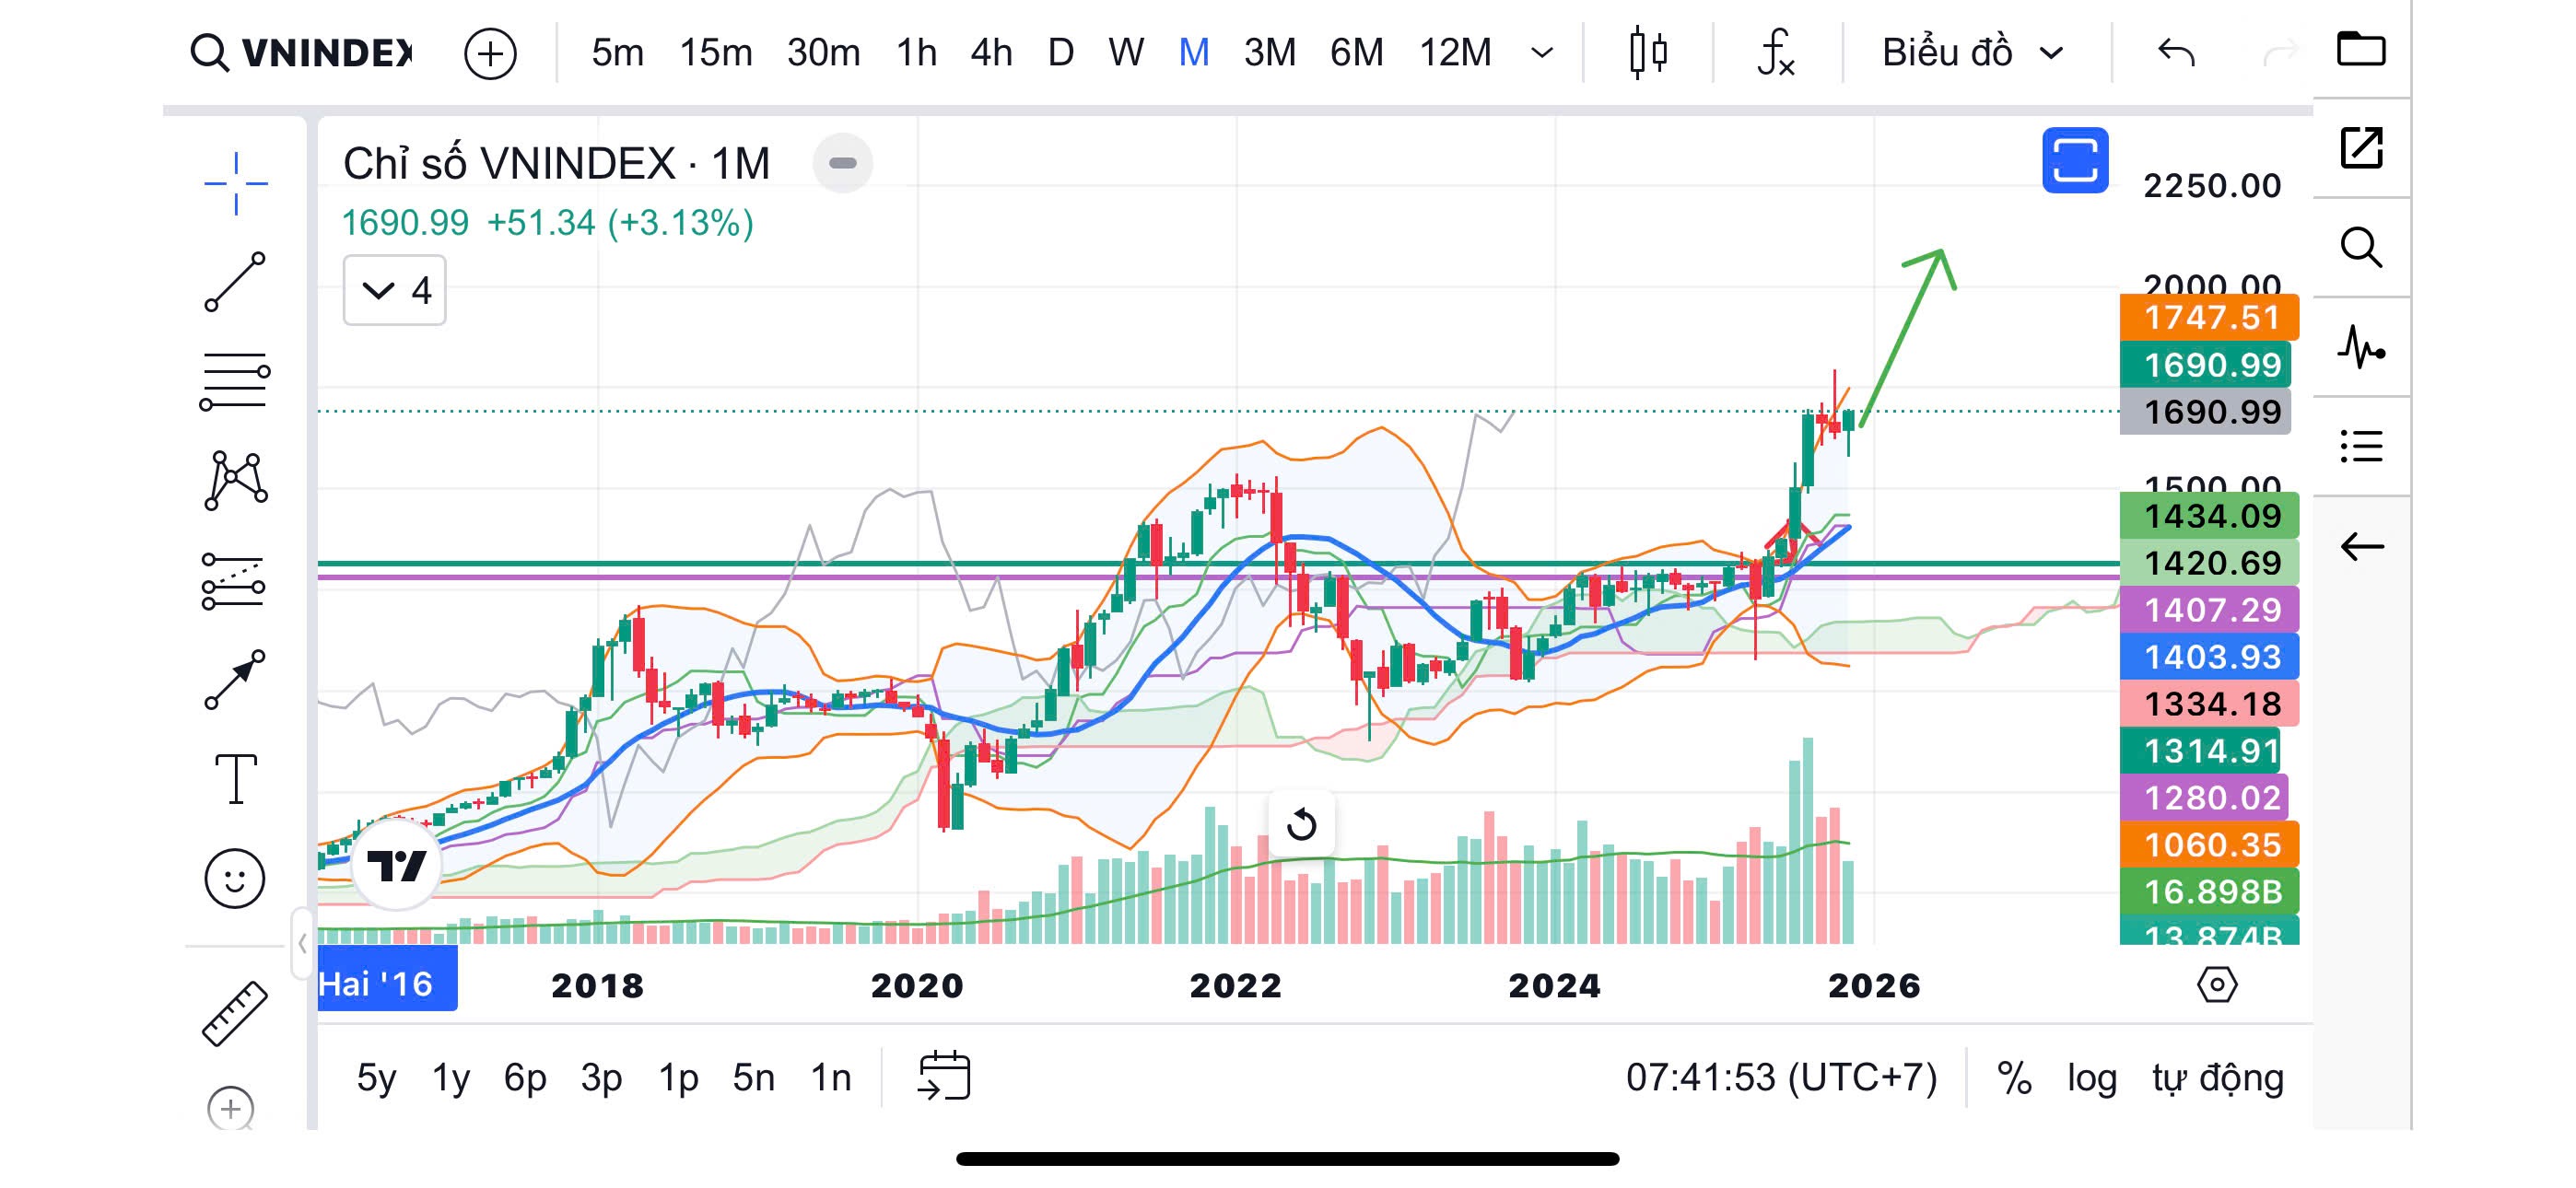Open the emoji icons tool

coord(235,879)
